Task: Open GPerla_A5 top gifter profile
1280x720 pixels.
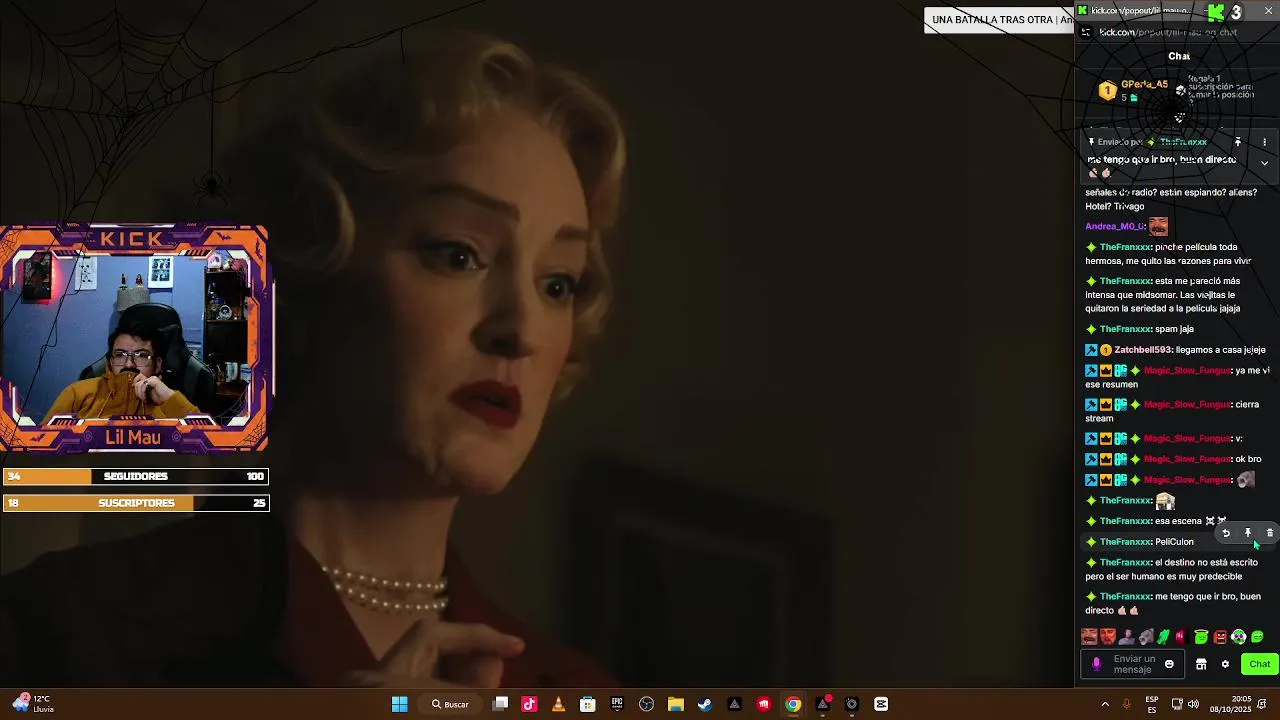Action: pos(1144,85)
